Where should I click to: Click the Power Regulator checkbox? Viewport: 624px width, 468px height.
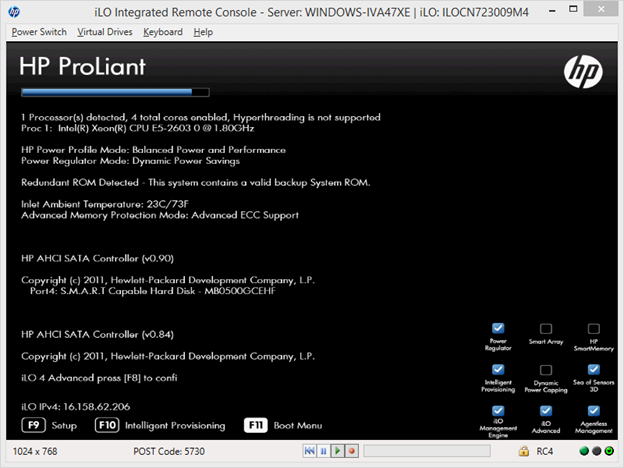[x=498, y=328]
